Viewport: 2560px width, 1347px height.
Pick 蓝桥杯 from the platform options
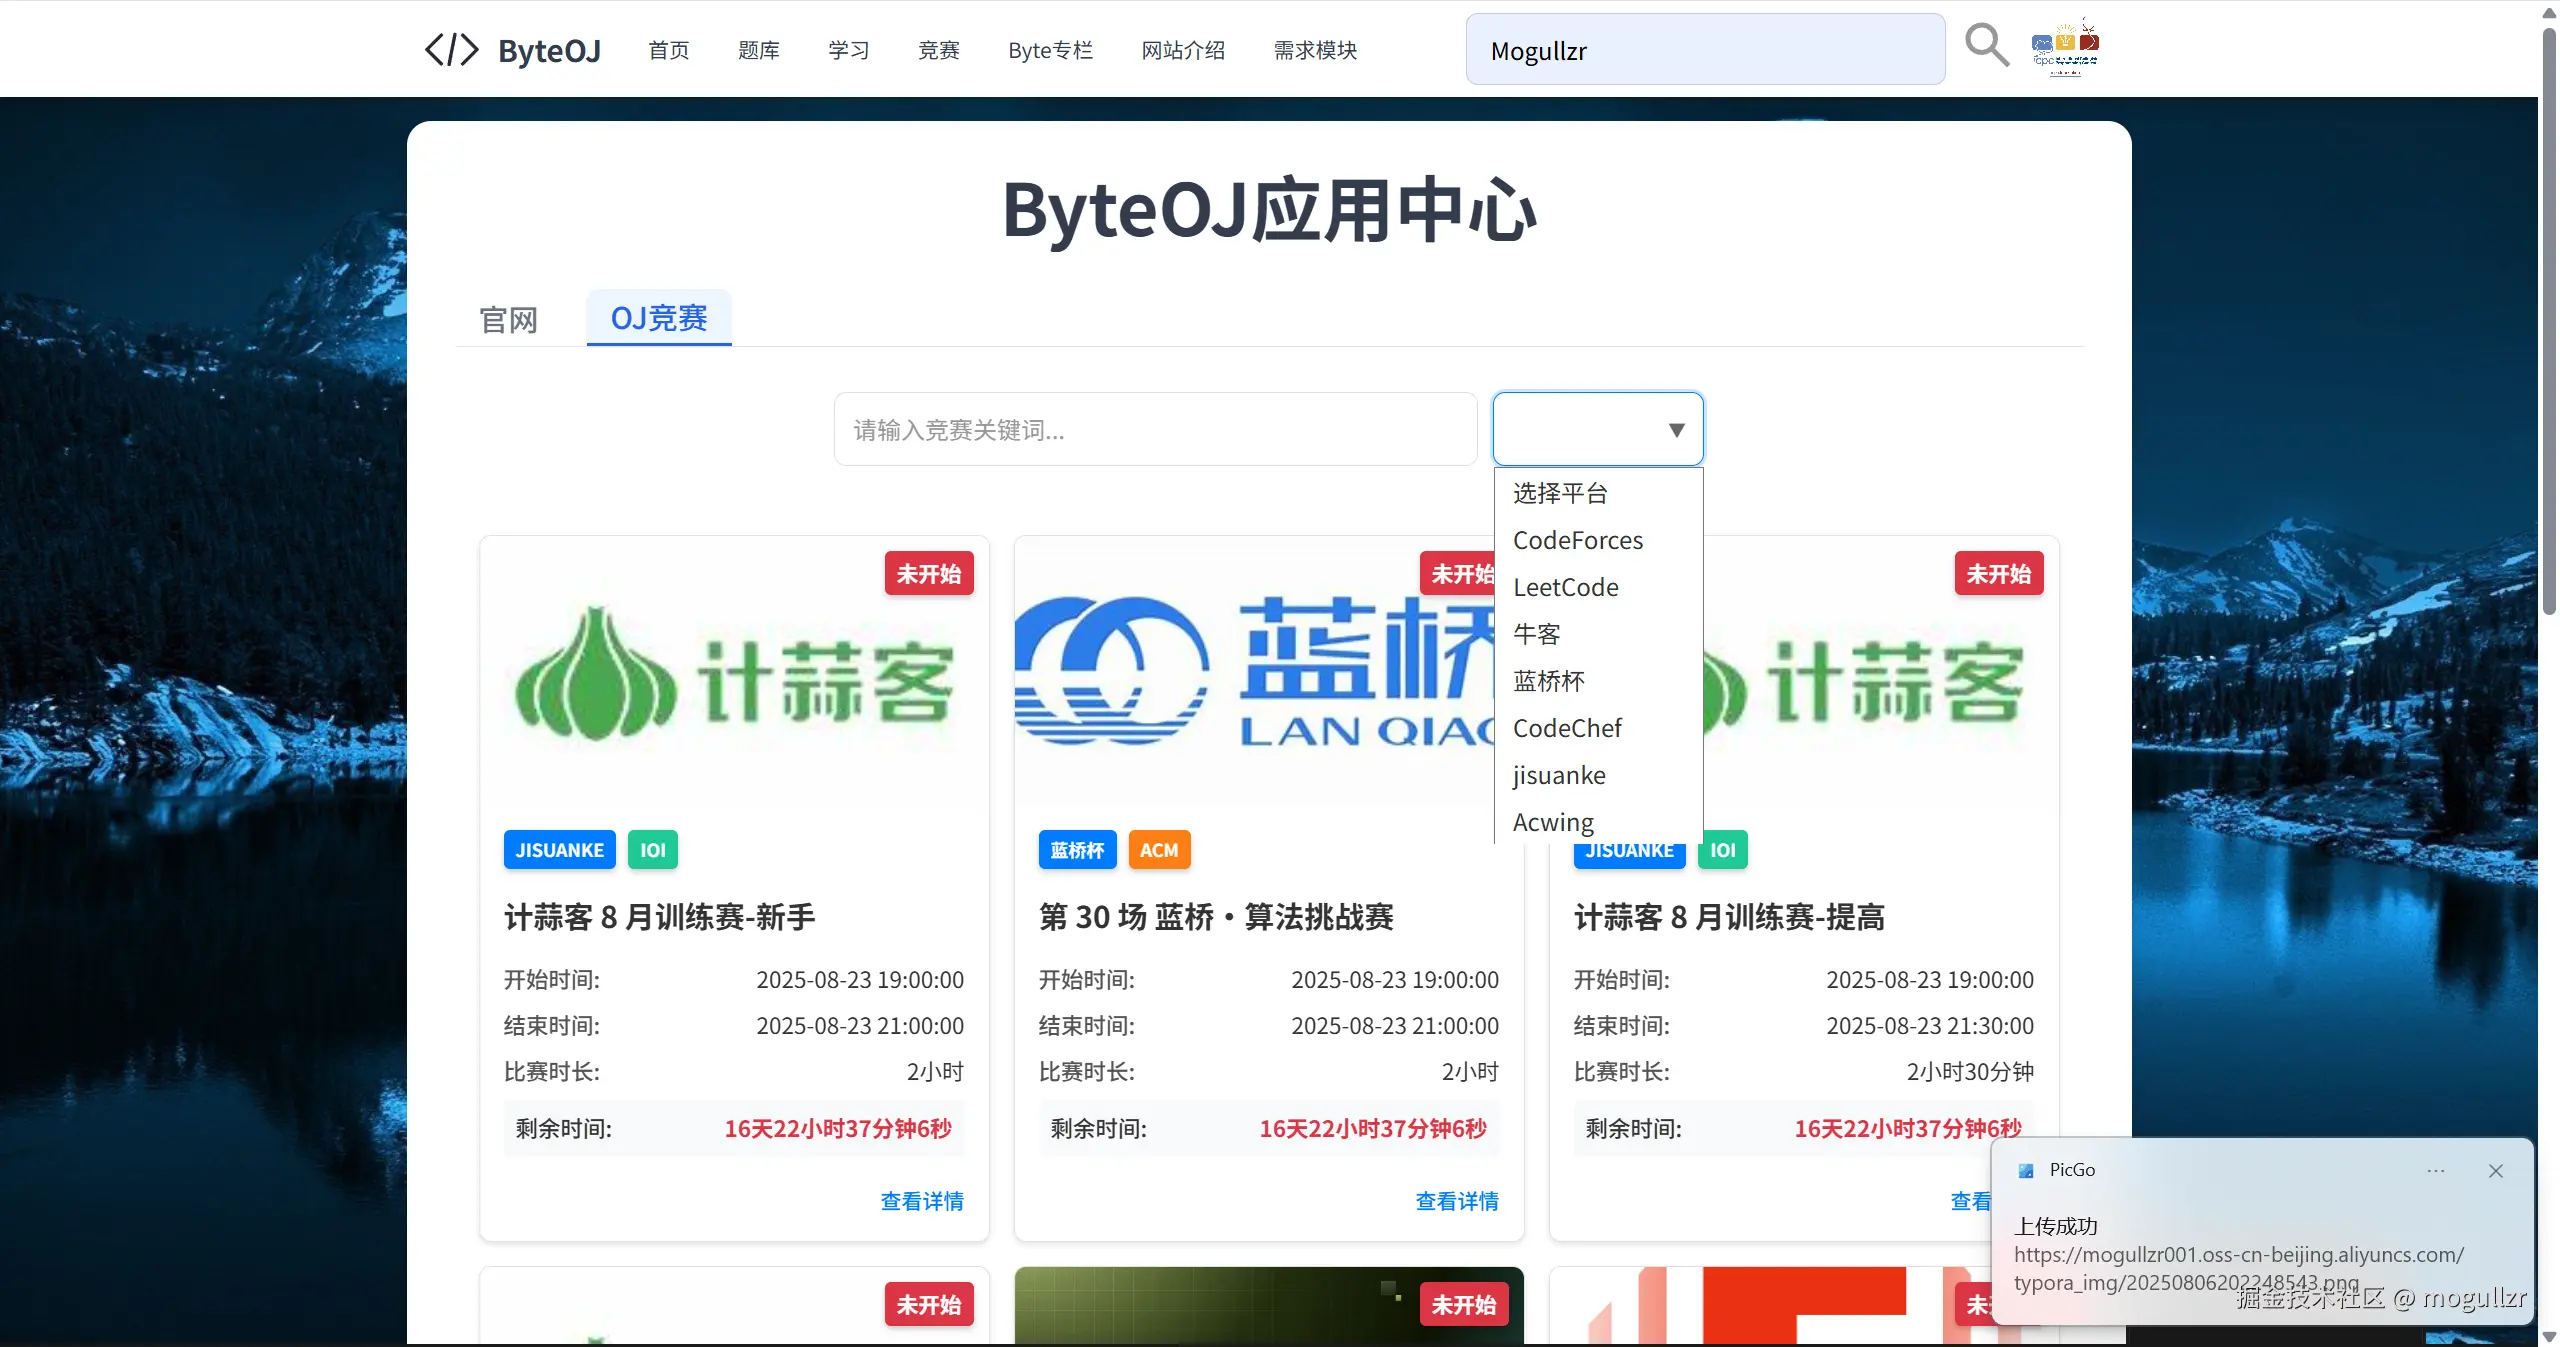tap(1548, 682)
